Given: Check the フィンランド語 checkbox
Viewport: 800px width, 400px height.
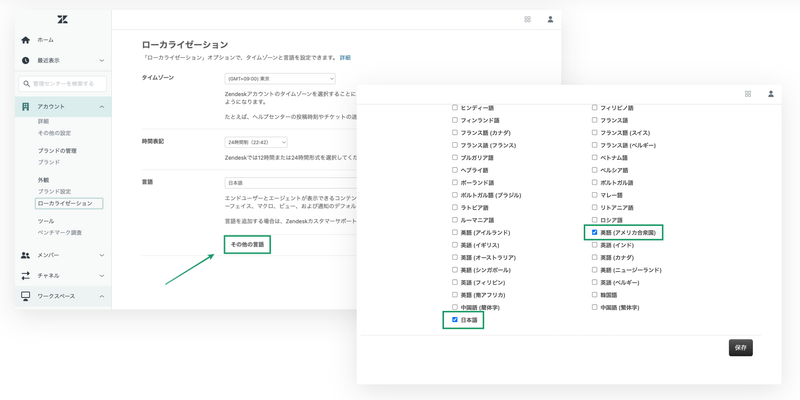Looking at the screenshot, I should (x=455, y=120).
